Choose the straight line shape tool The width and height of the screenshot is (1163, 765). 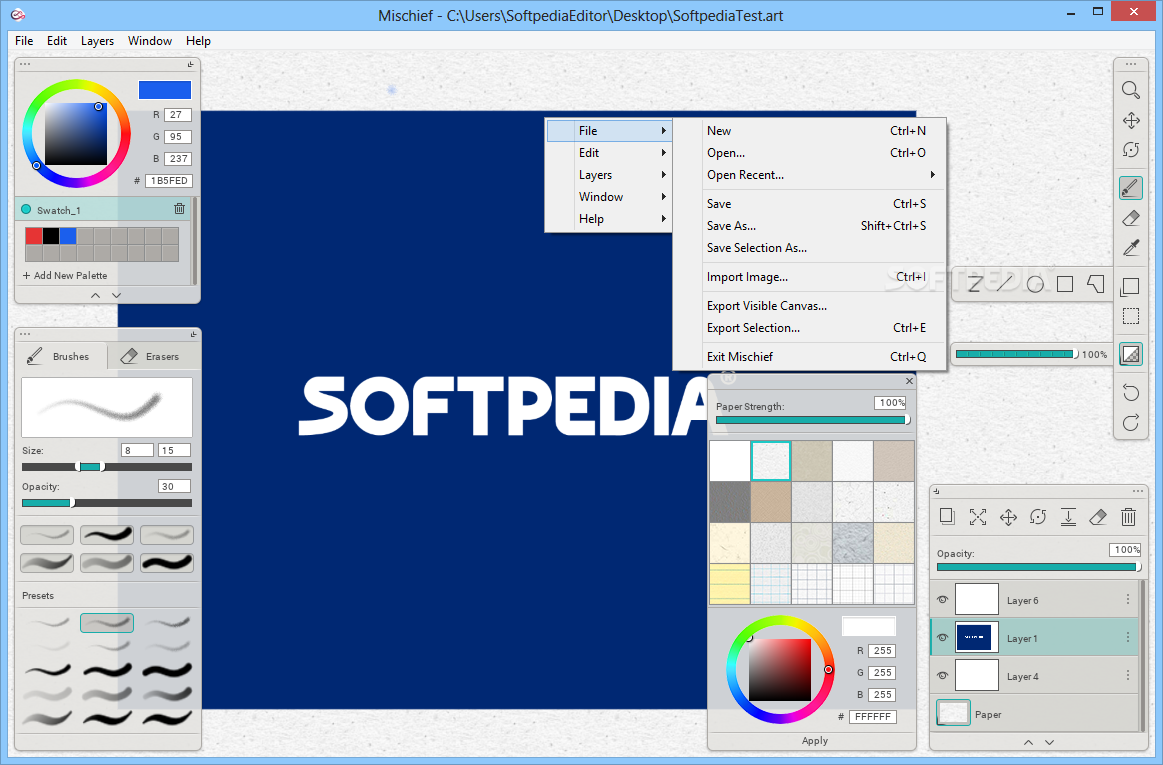tap(1004, 284)
